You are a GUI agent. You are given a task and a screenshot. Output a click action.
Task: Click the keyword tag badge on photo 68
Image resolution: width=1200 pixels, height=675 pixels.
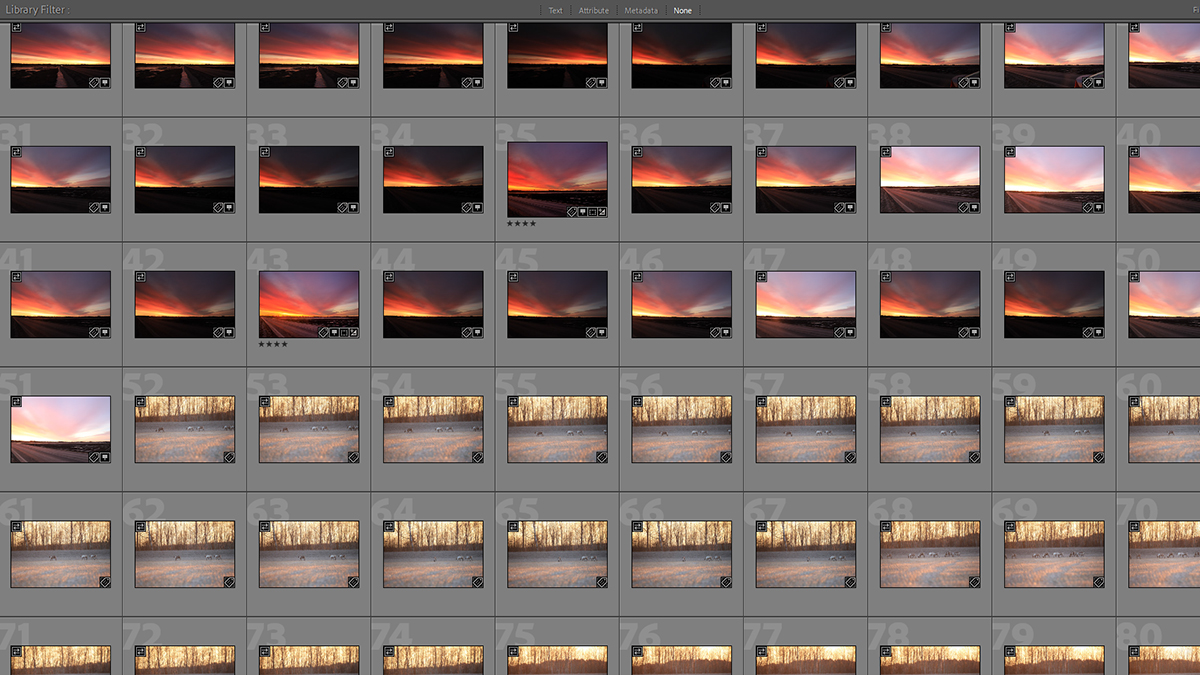tap(973, 582)
